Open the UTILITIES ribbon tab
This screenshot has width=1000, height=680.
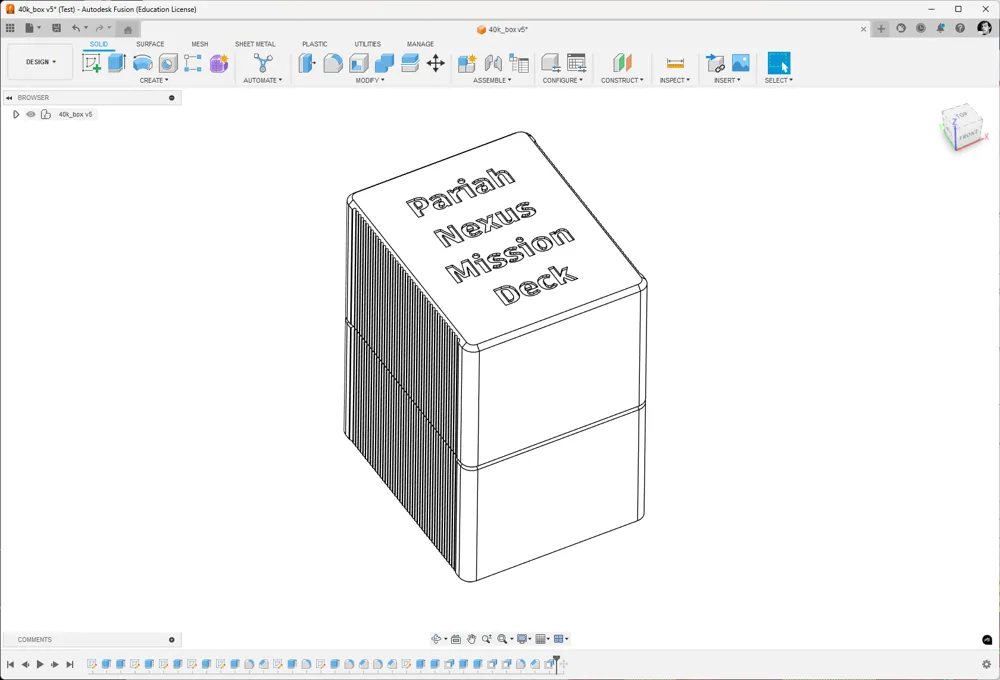pos(368,44)
